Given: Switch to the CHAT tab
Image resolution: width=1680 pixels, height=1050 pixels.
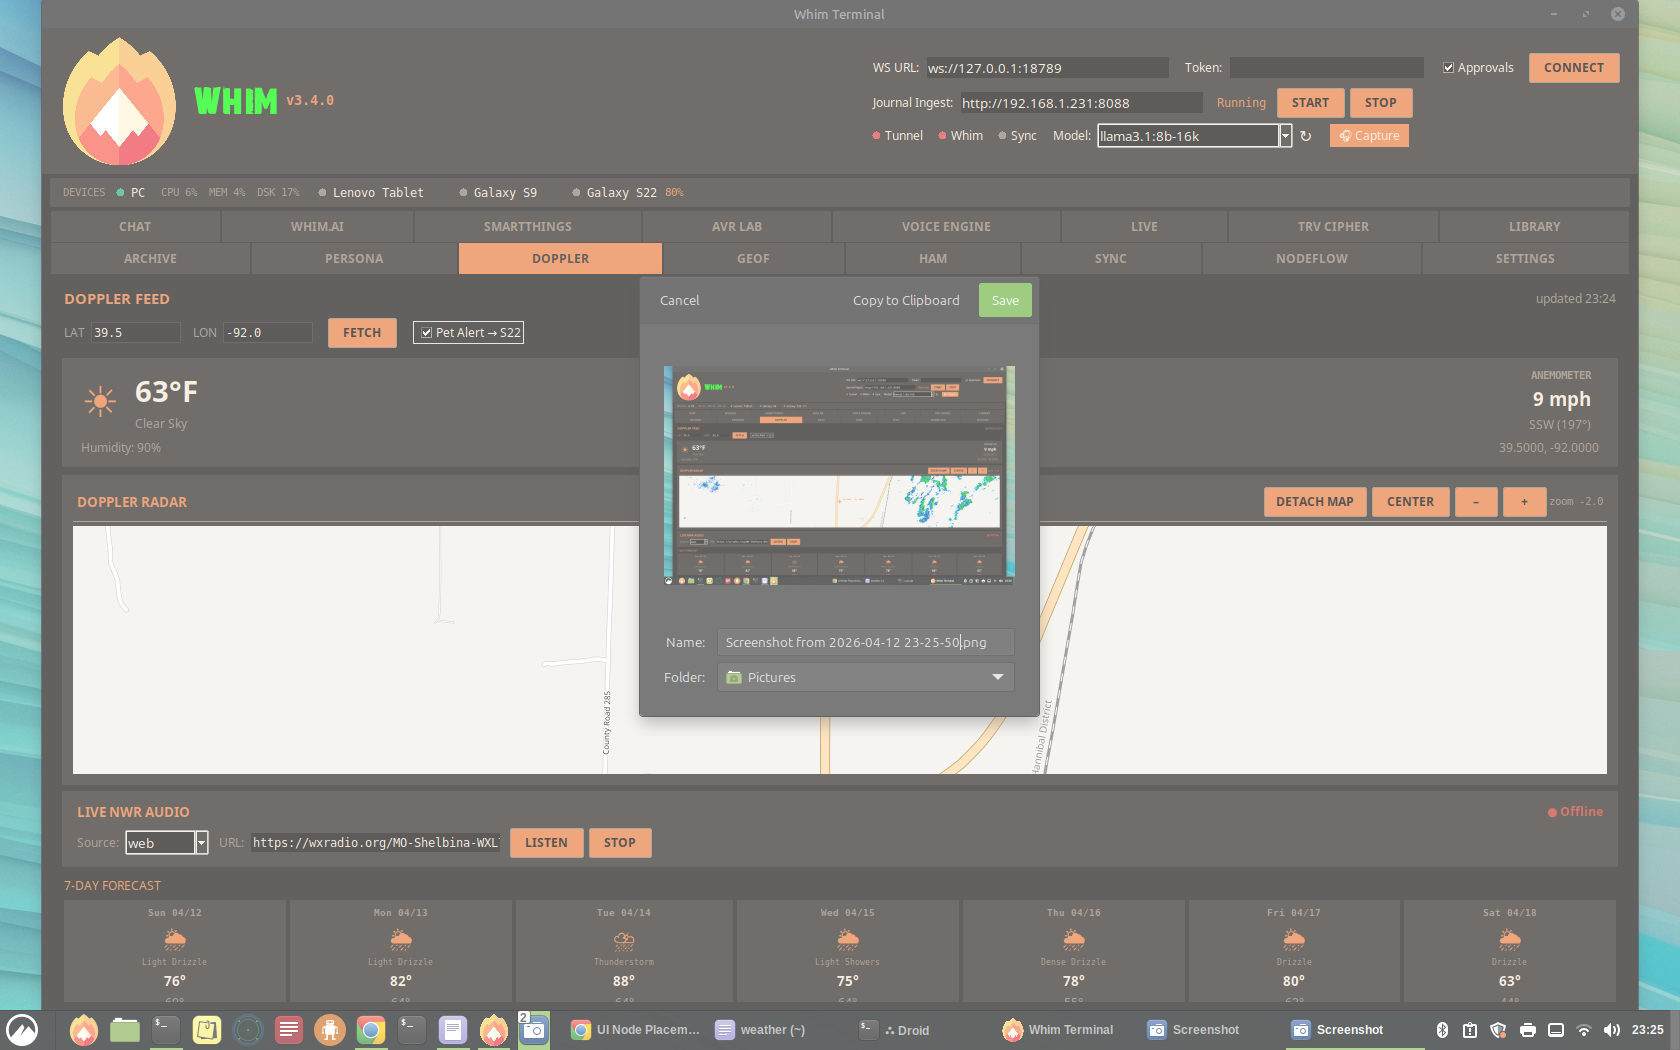Looking at the screenshot, I should [135, 227].
